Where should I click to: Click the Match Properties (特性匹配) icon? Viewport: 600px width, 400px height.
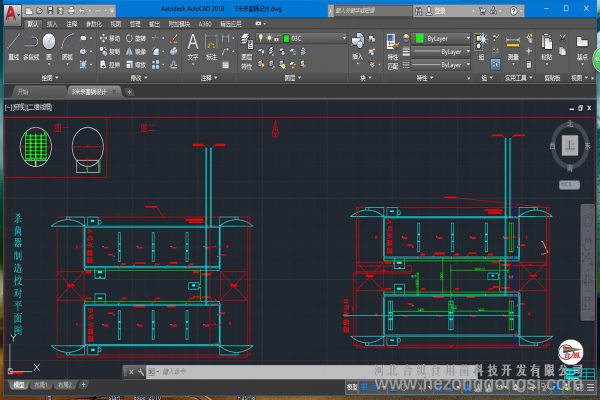pyautogui.click(x=391, y=45)
